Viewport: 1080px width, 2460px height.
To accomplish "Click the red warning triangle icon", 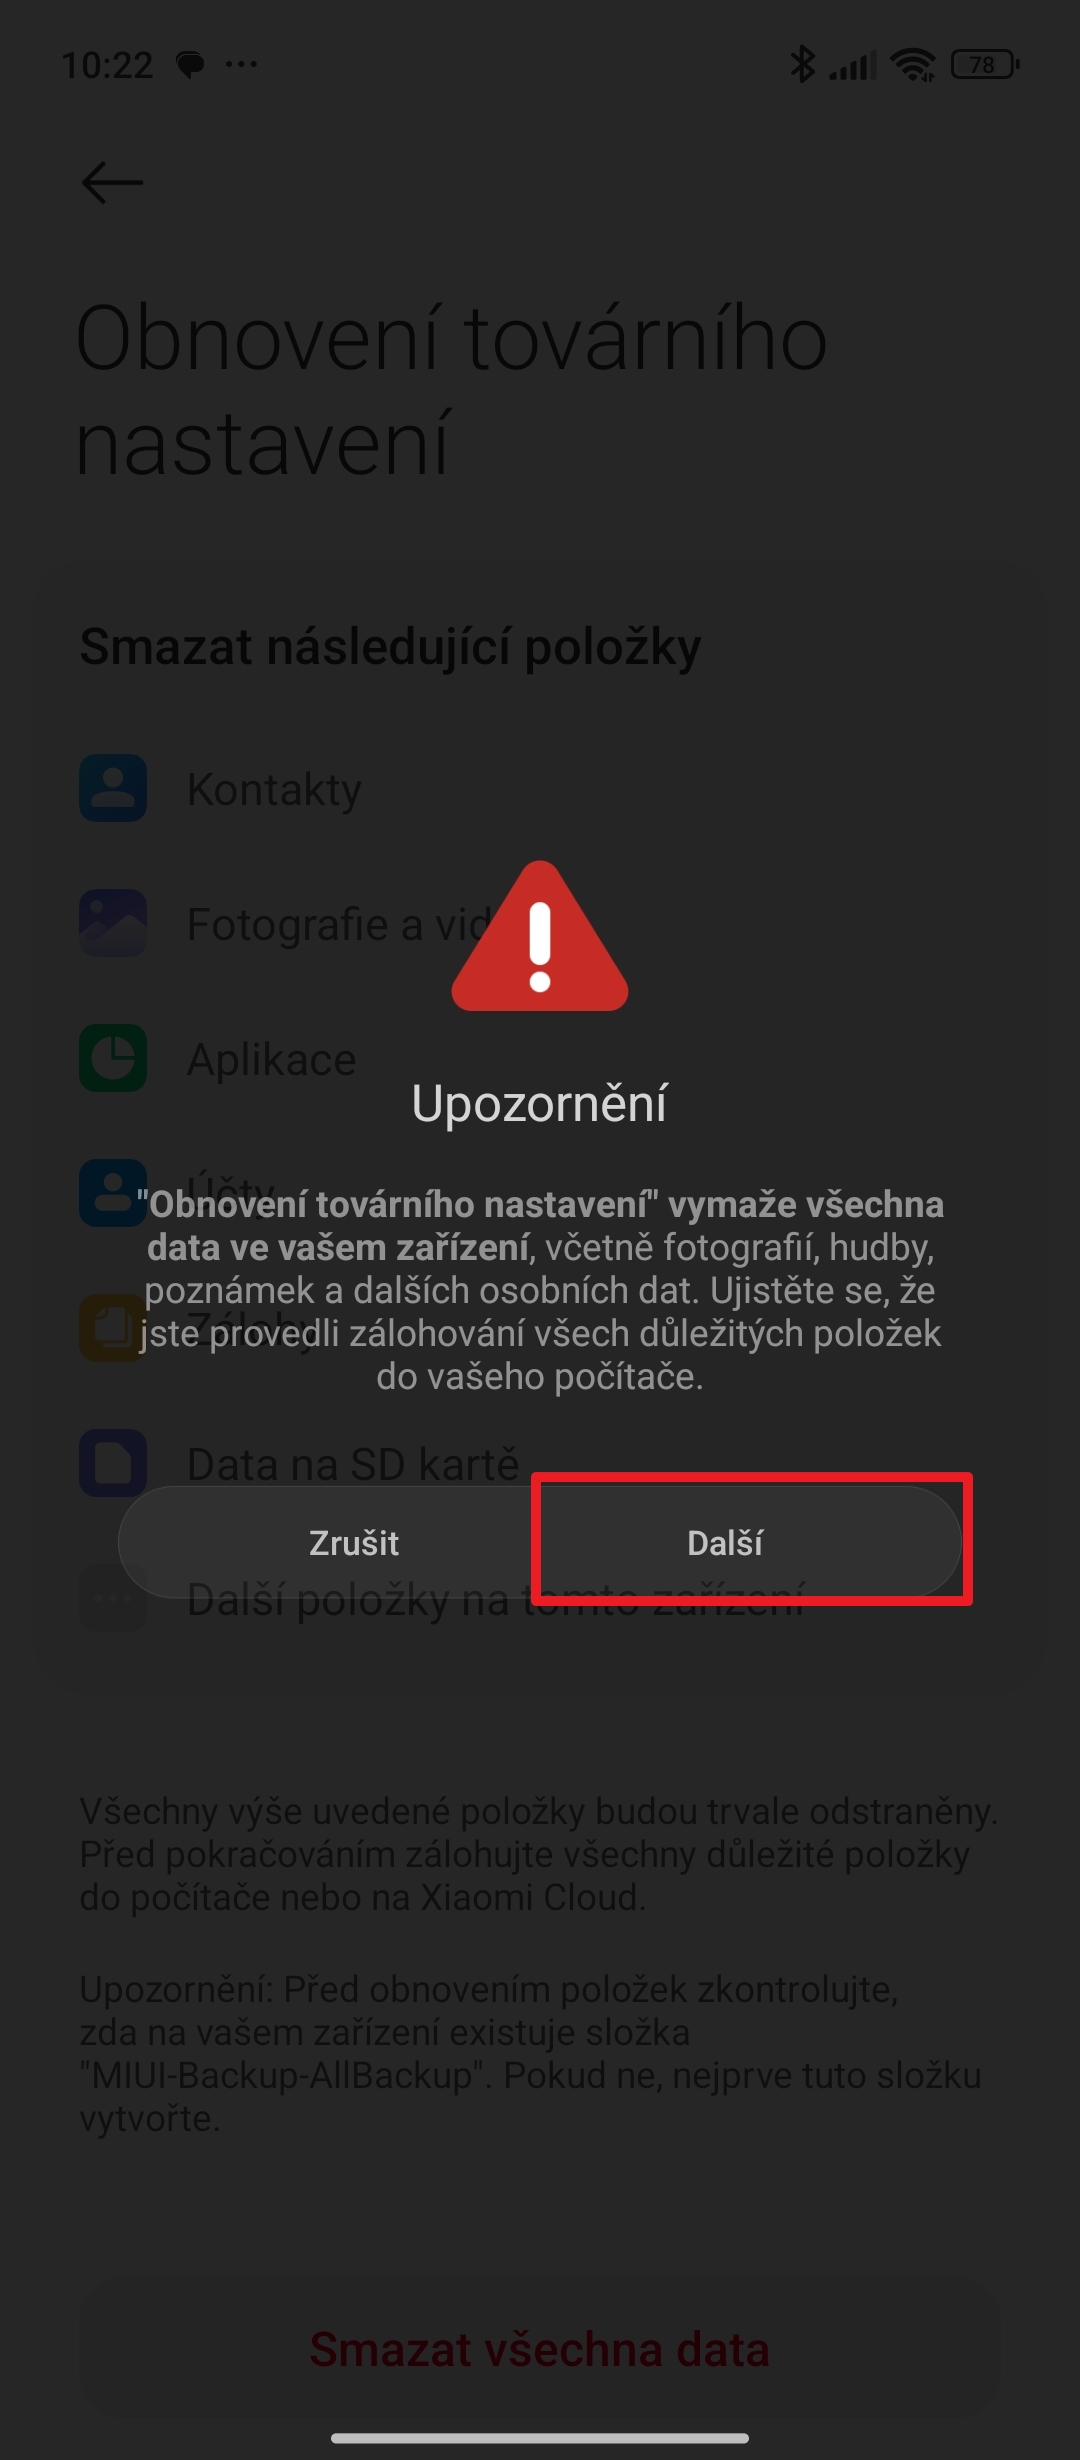I will pos(540,937).
